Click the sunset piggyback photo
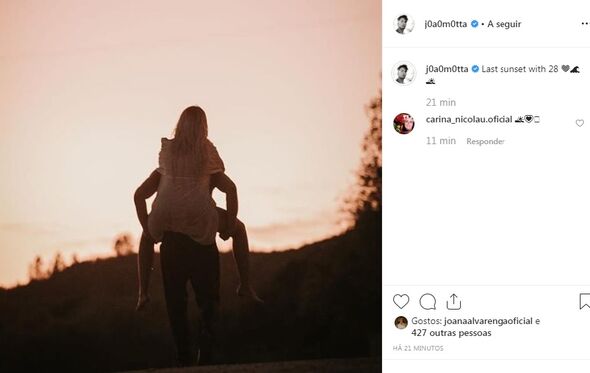Viewport: 590px width, 373px height. coord(191,186)
